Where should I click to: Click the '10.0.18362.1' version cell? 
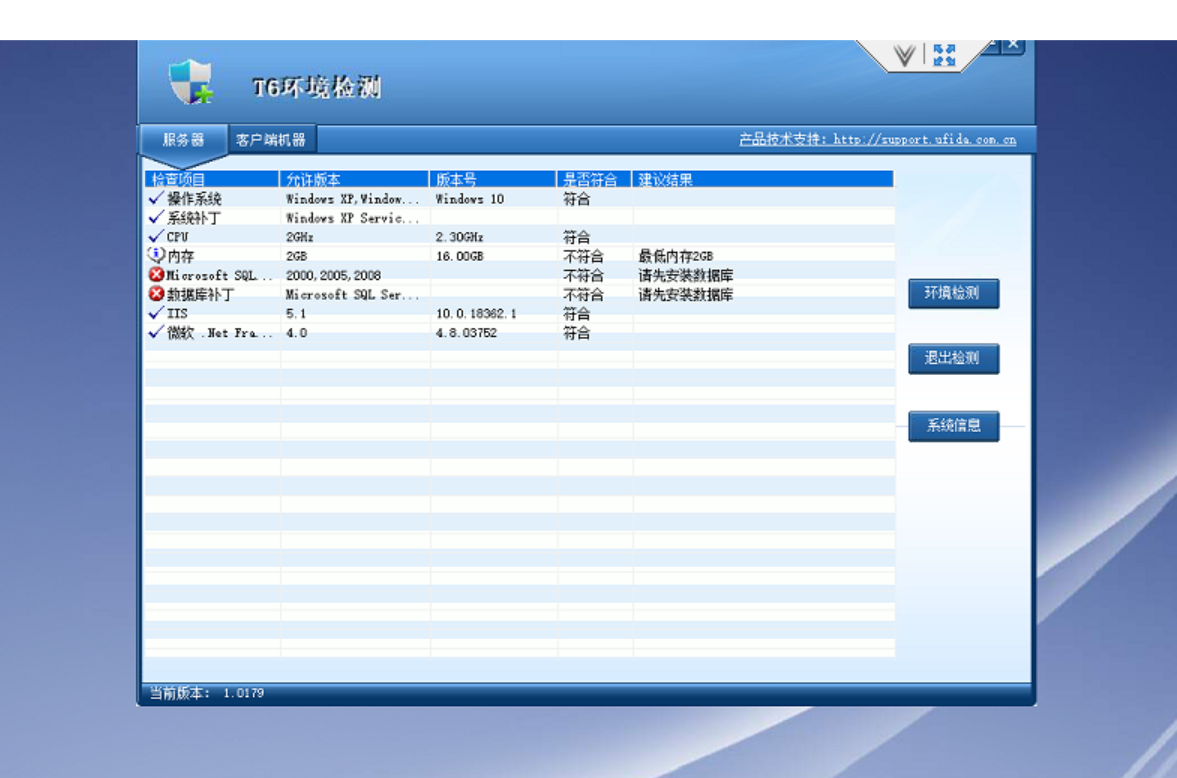pos(476,314)
